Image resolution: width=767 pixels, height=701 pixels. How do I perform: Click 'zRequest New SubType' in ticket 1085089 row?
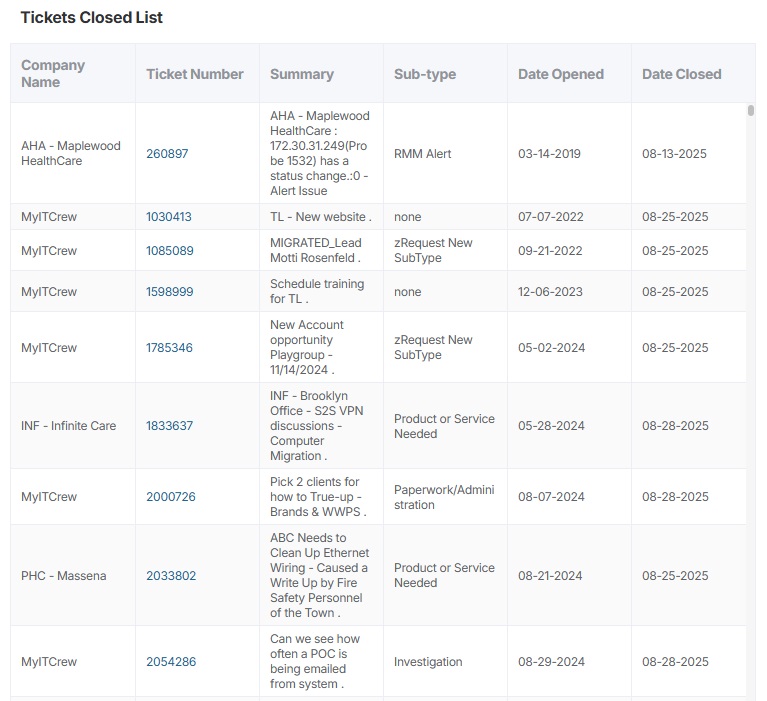click(433, 250)
